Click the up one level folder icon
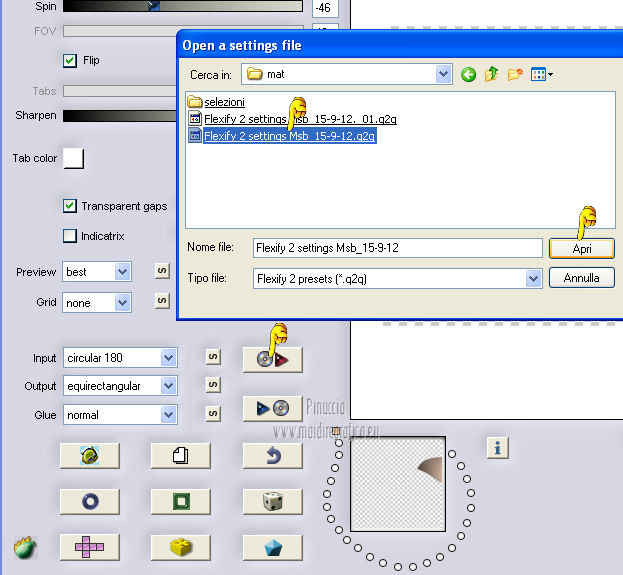This screenshot has width=623, height=575. (x=491, y=74)
